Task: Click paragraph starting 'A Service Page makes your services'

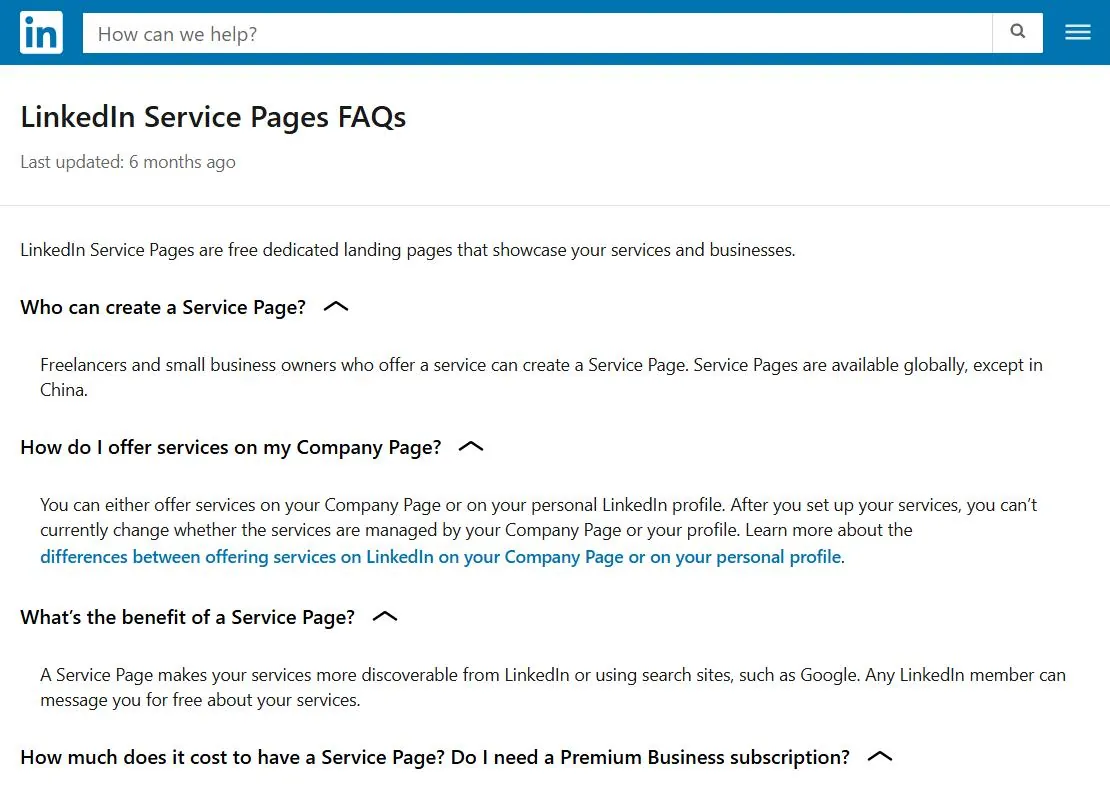Action: pos(553,687)
